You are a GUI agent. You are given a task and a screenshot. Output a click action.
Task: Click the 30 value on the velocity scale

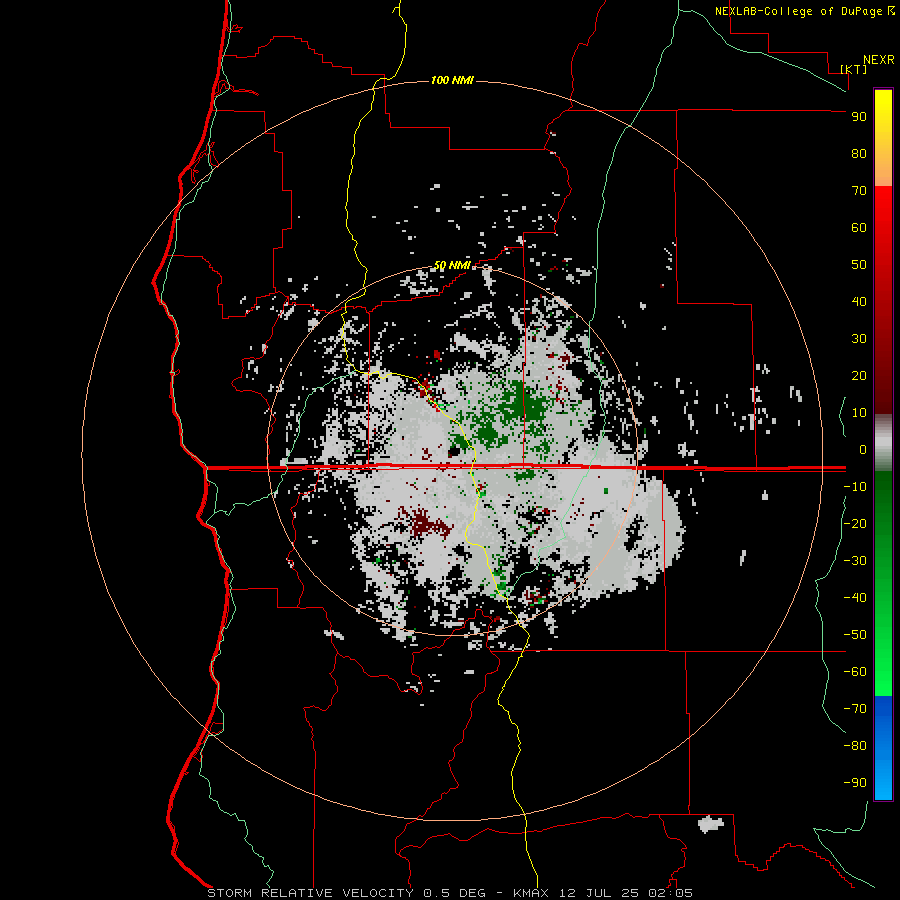[x=859, y=339]
